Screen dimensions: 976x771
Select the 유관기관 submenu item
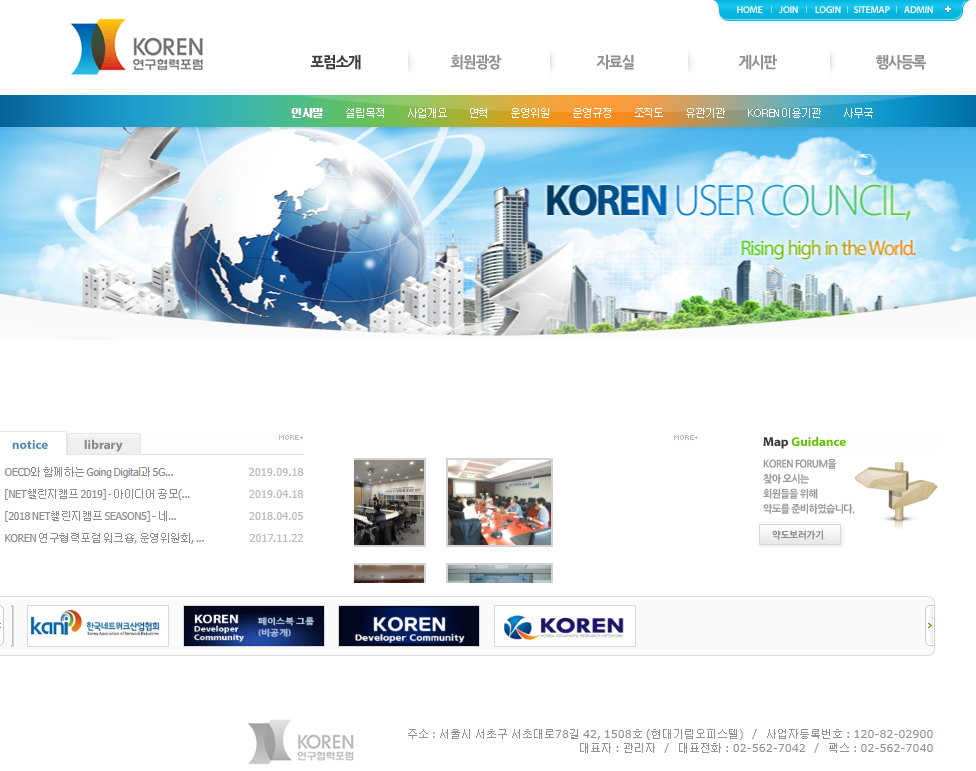click(x=705, y=113)
